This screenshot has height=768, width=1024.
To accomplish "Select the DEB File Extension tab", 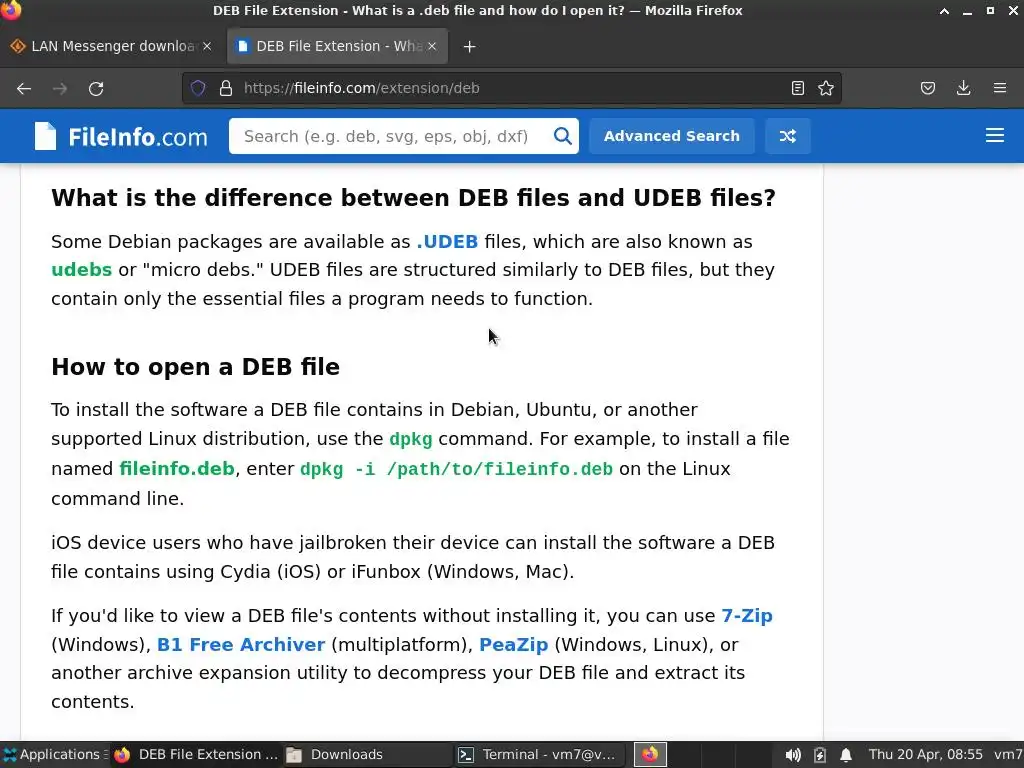I will pyautogui.click(x=337, y=46).
